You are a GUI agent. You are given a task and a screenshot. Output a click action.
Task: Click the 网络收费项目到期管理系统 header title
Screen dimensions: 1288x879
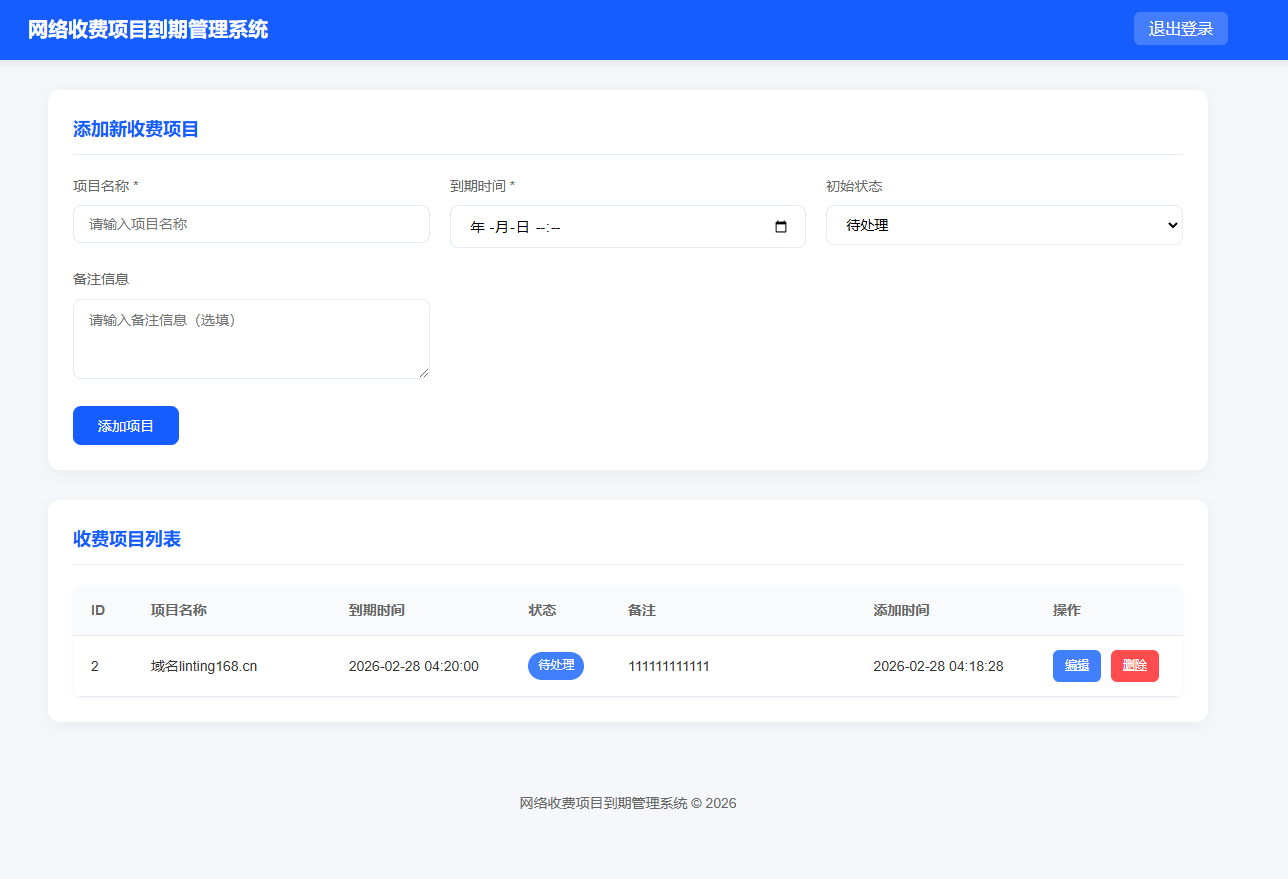148,30
